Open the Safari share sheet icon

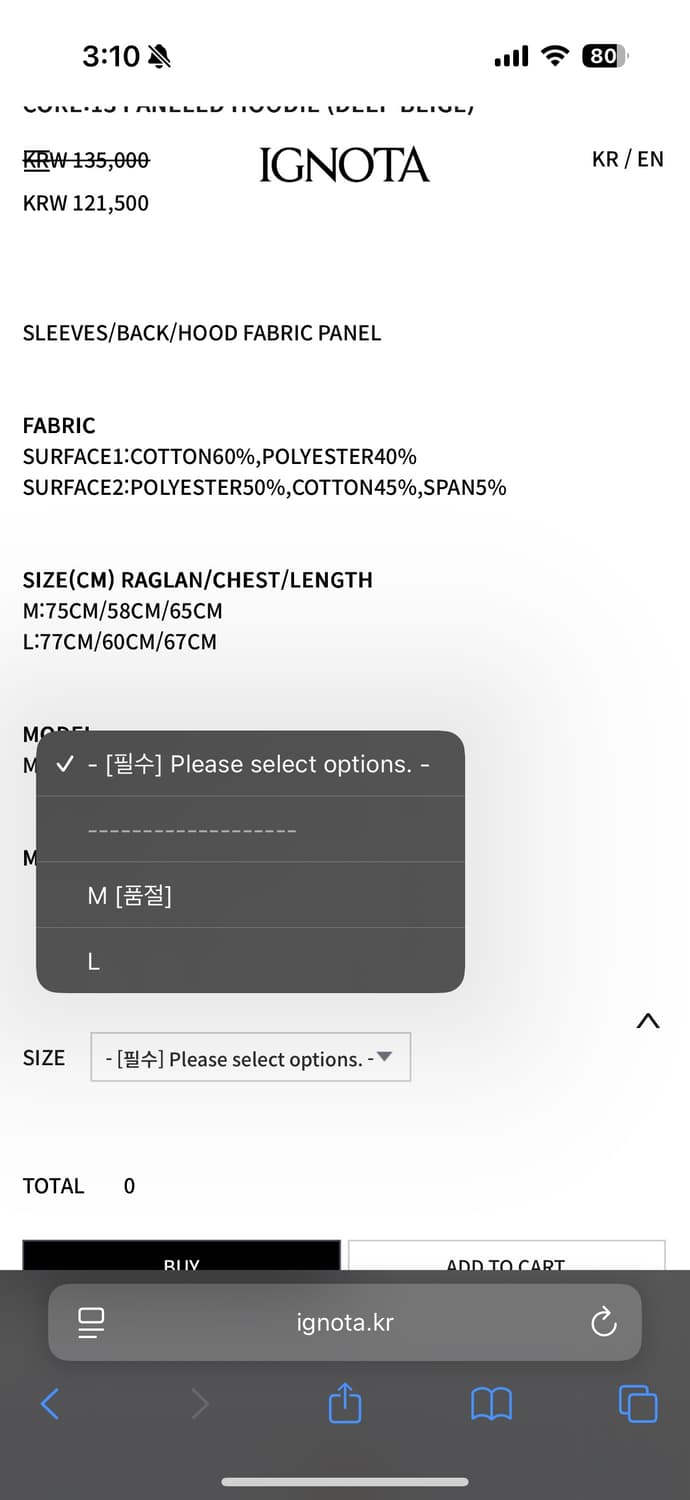[345, 1403]
